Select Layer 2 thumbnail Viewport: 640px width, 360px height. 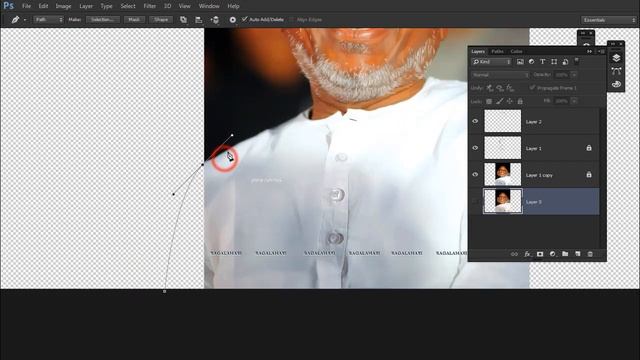(x=502, y=121)
